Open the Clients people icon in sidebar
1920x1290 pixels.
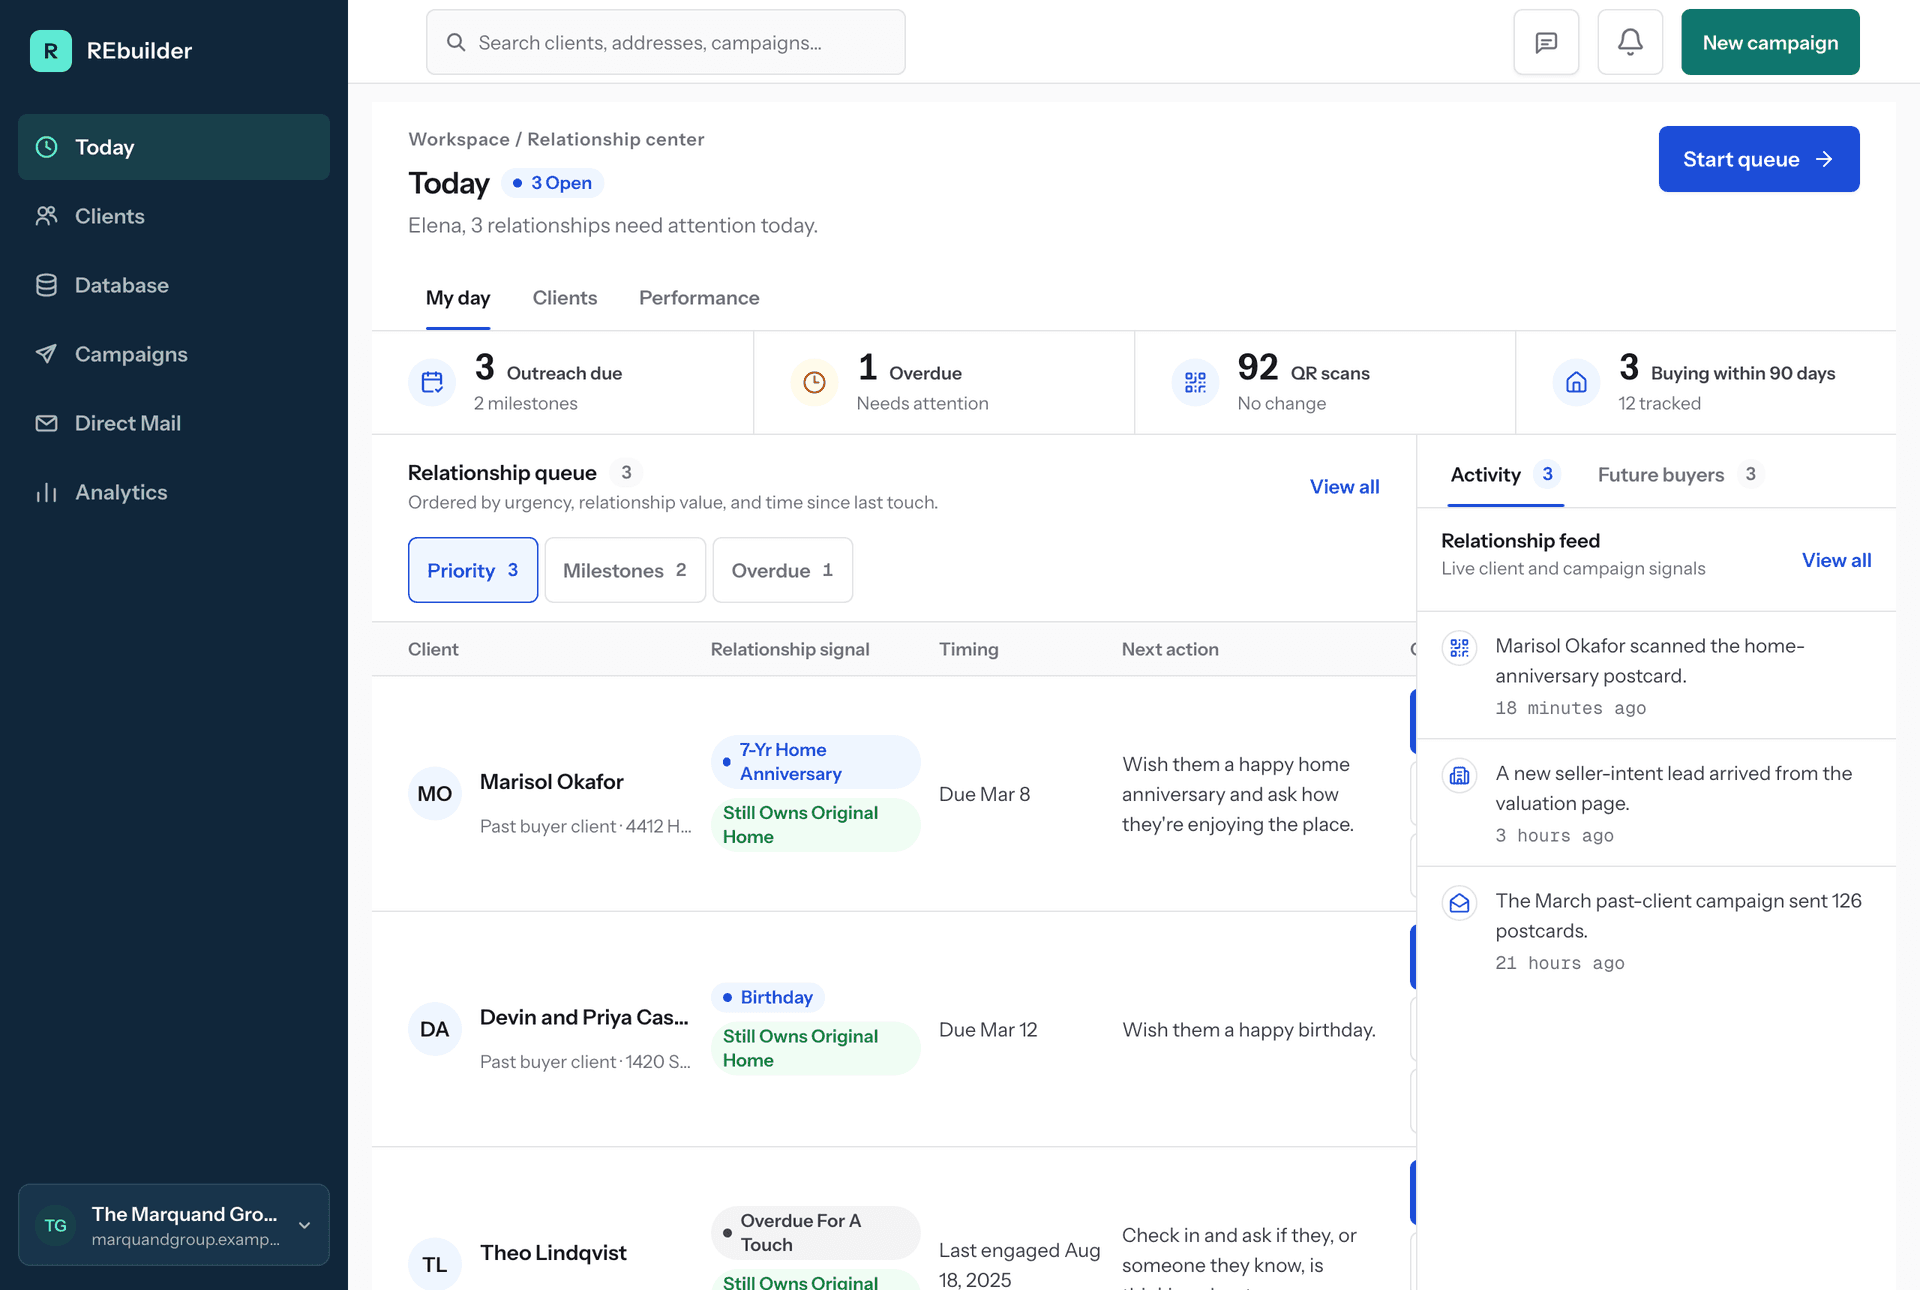click(x=46, y=216)
